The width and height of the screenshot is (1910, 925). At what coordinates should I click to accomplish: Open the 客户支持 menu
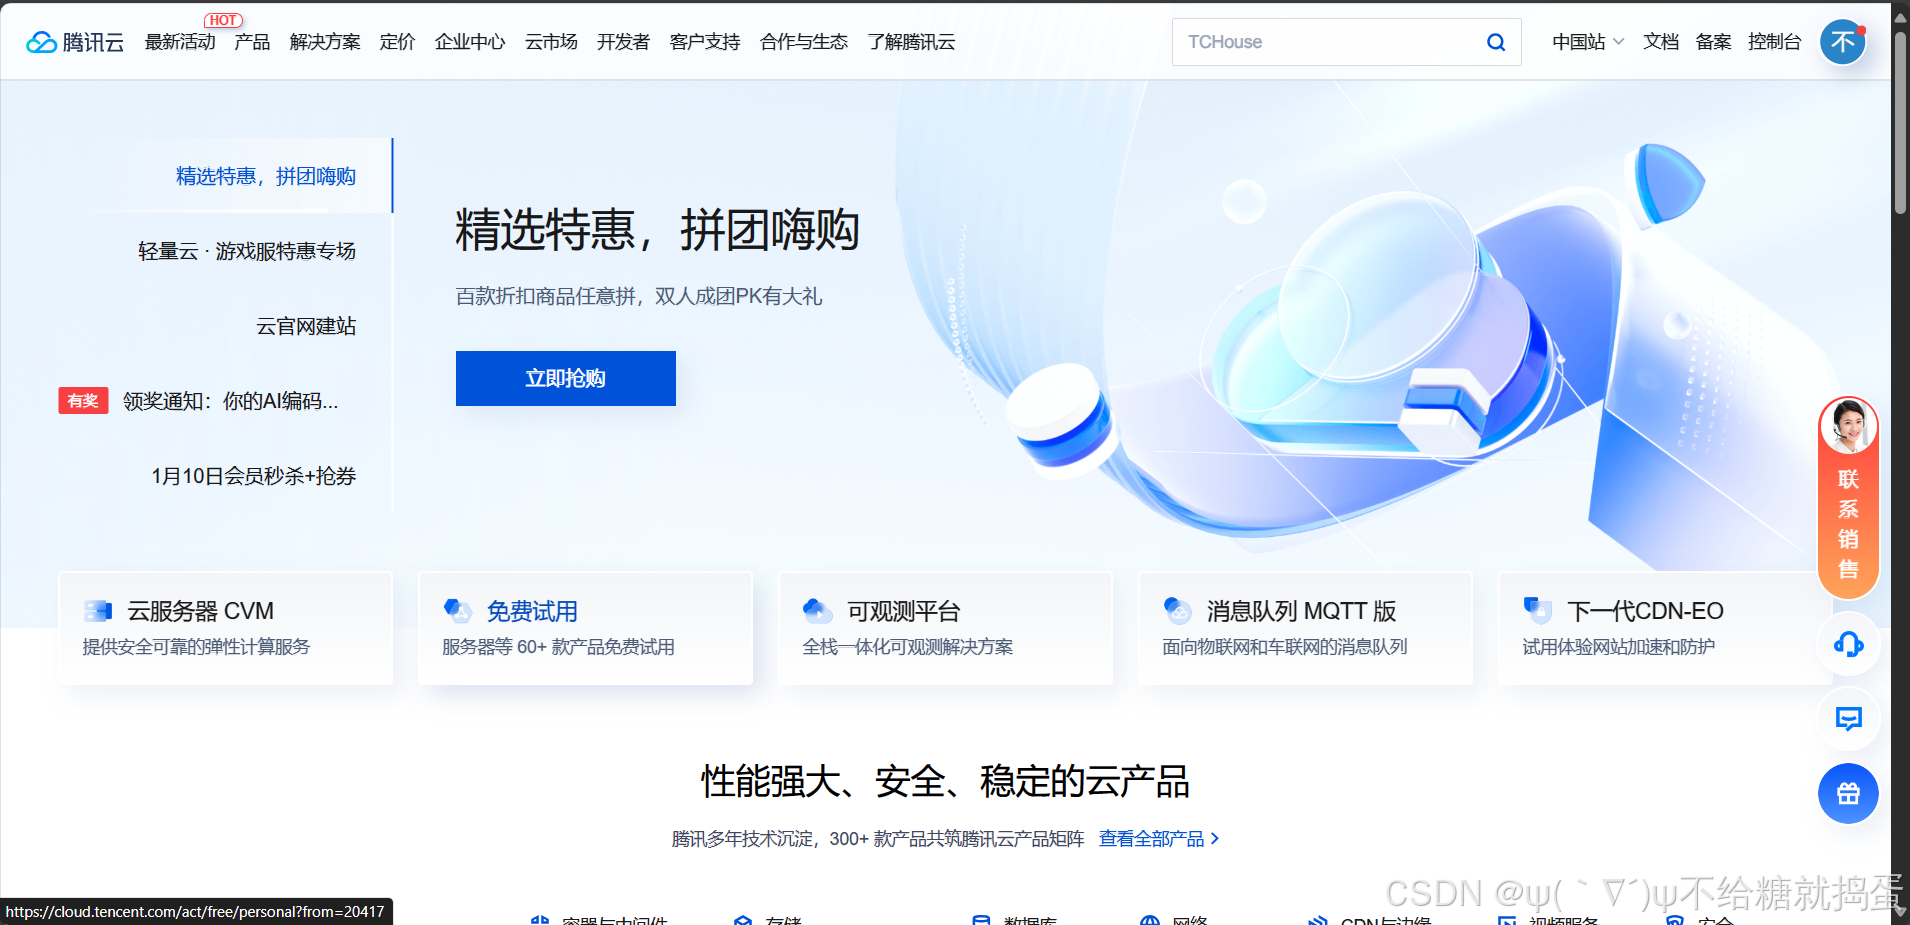[705, 42]
